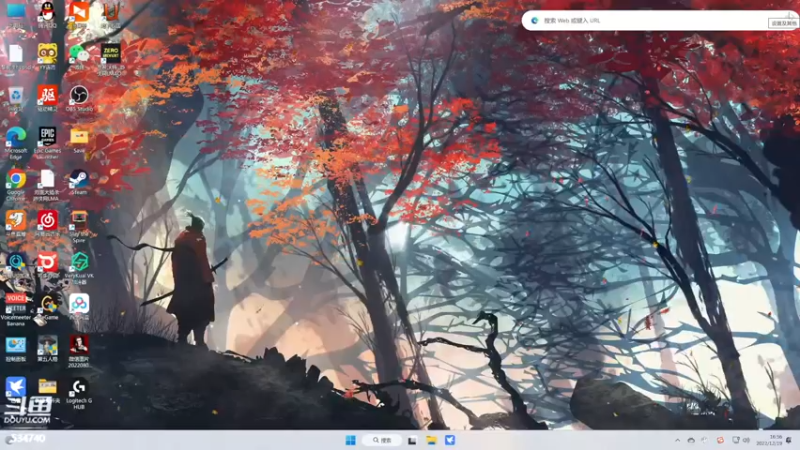Viewport: 800px width, 450px height.
Task: Expand the hidden system tray icons
Action: pyautogui.click(x=677, y=440)
